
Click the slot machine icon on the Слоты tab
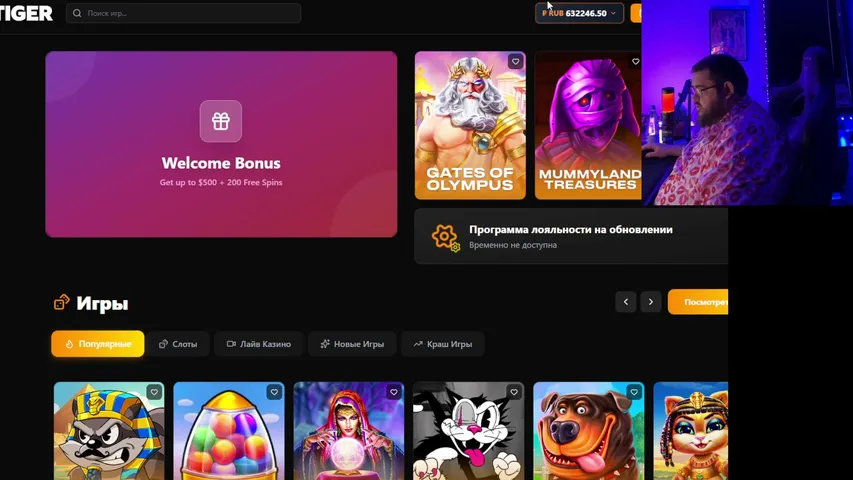coord(163,344)
